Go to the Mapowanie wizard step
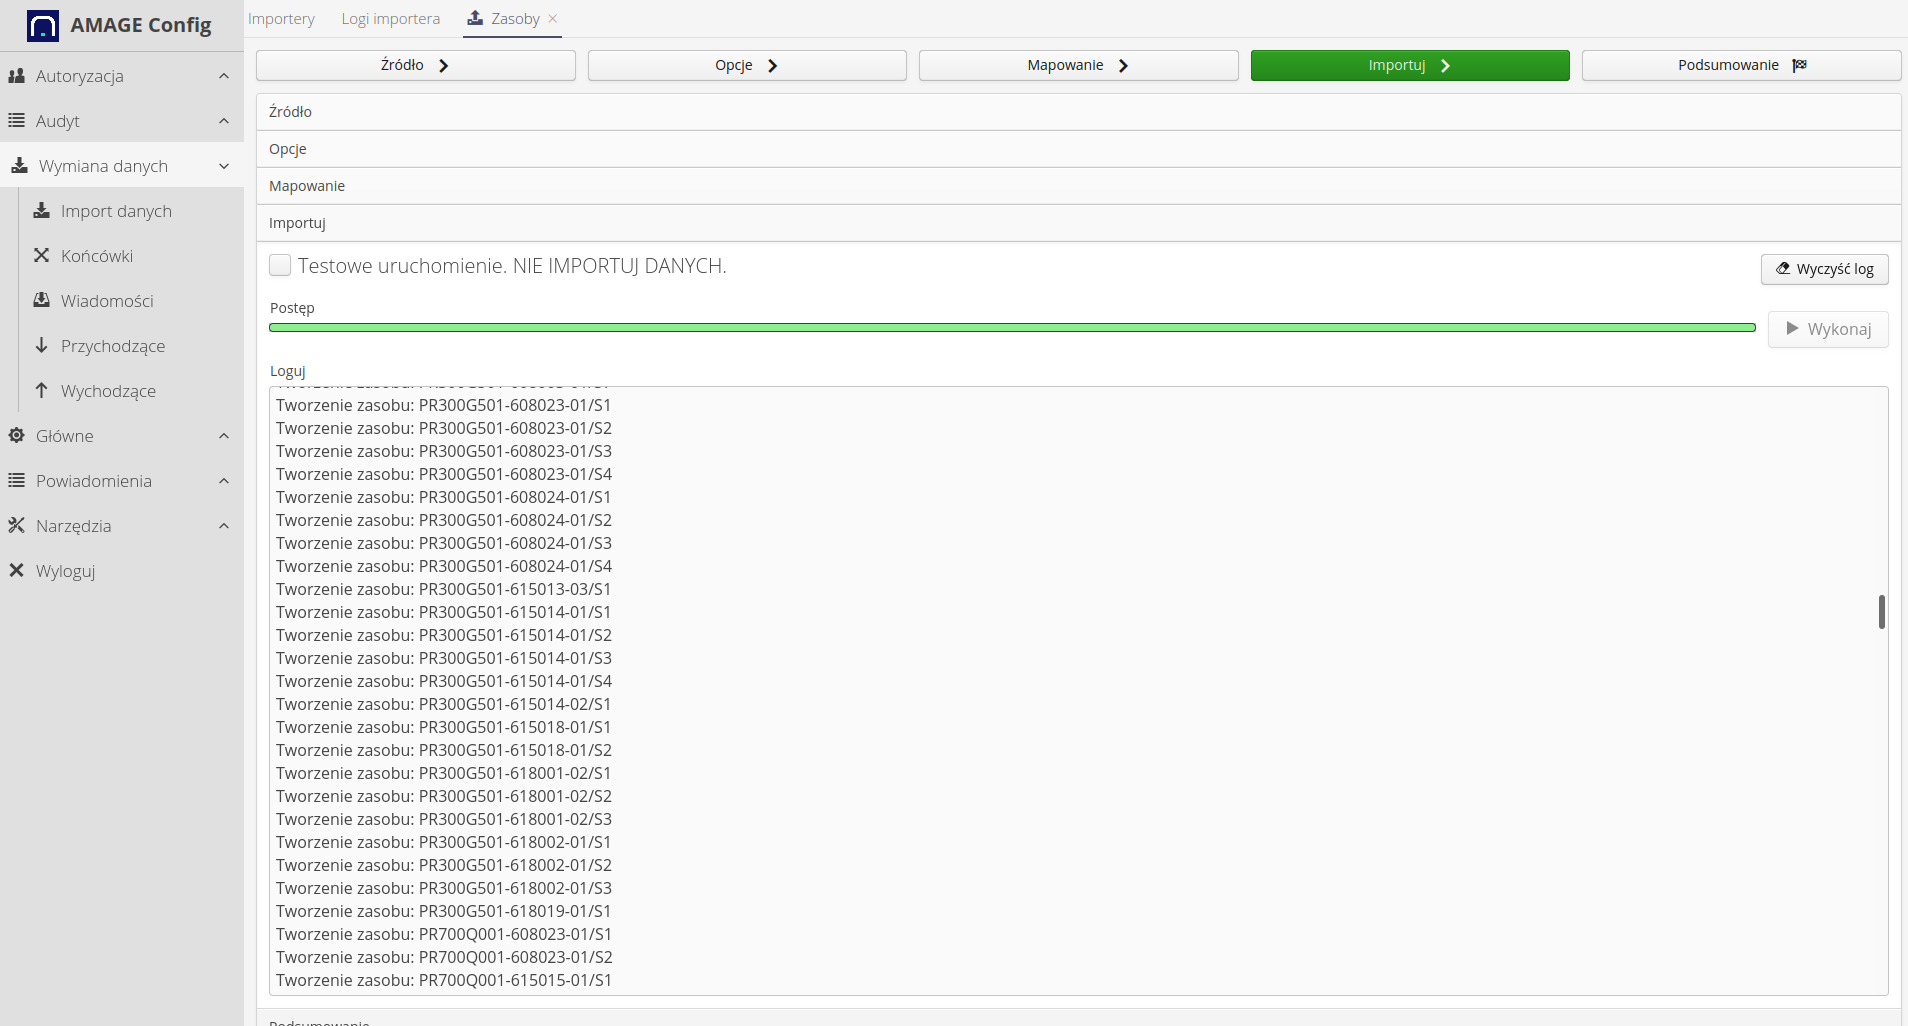 (x=1078, y=65)
